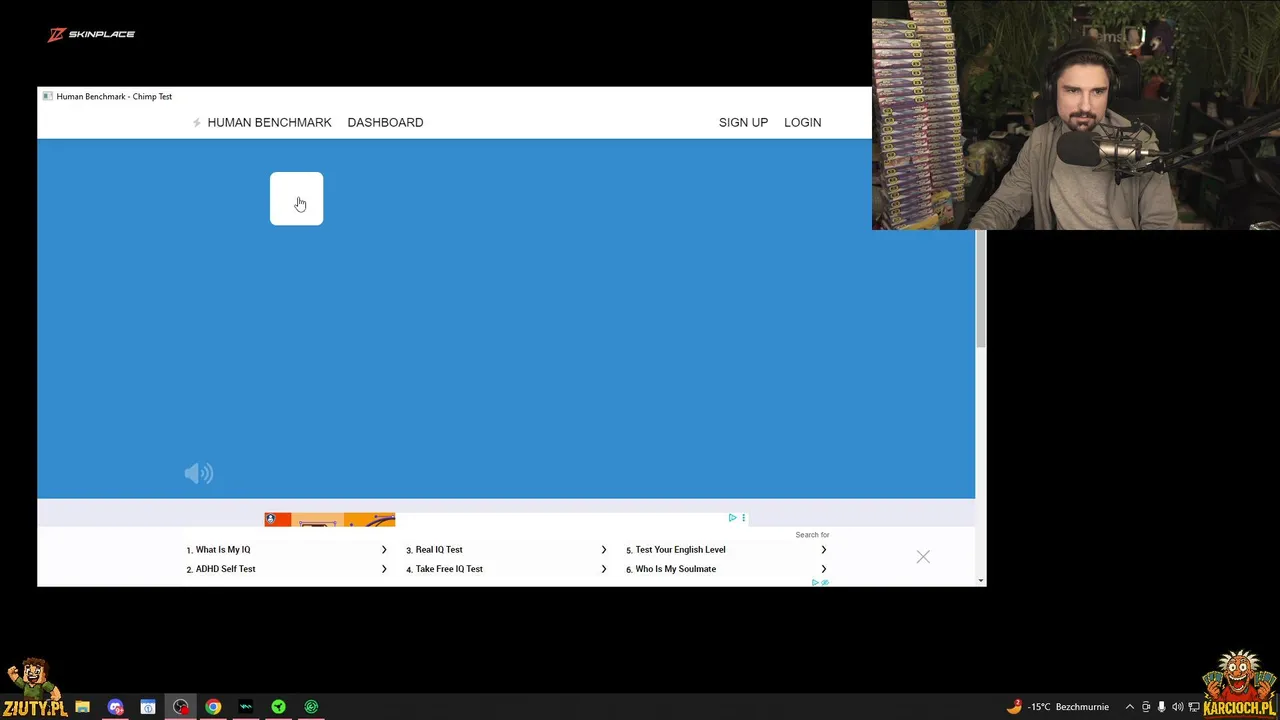Toggle the sound speaker icon in the game
Screen dimensions: 1280x720
[199, 473]
